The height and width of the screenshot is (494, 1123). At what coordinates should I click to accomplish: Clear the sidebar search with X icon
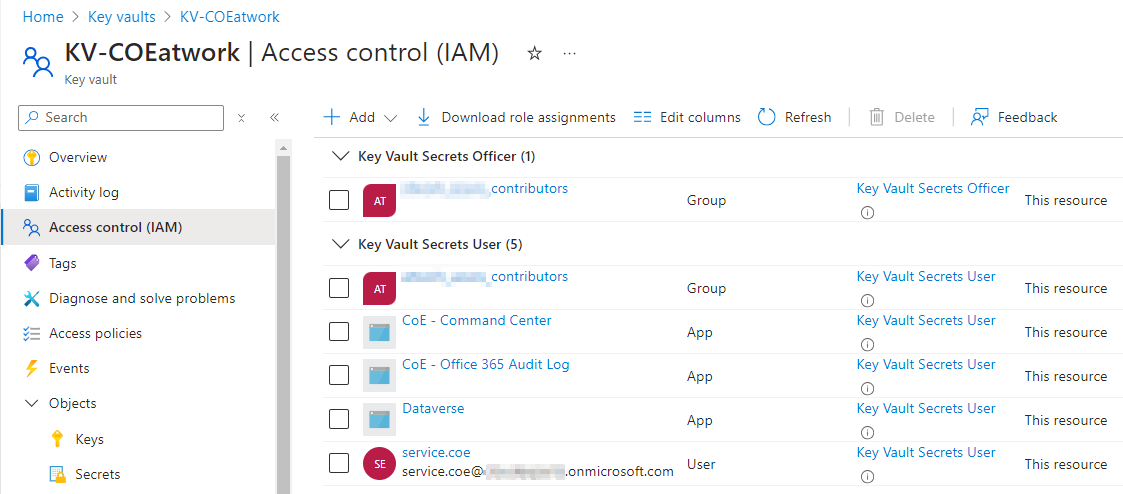click(x=241, y=117)
